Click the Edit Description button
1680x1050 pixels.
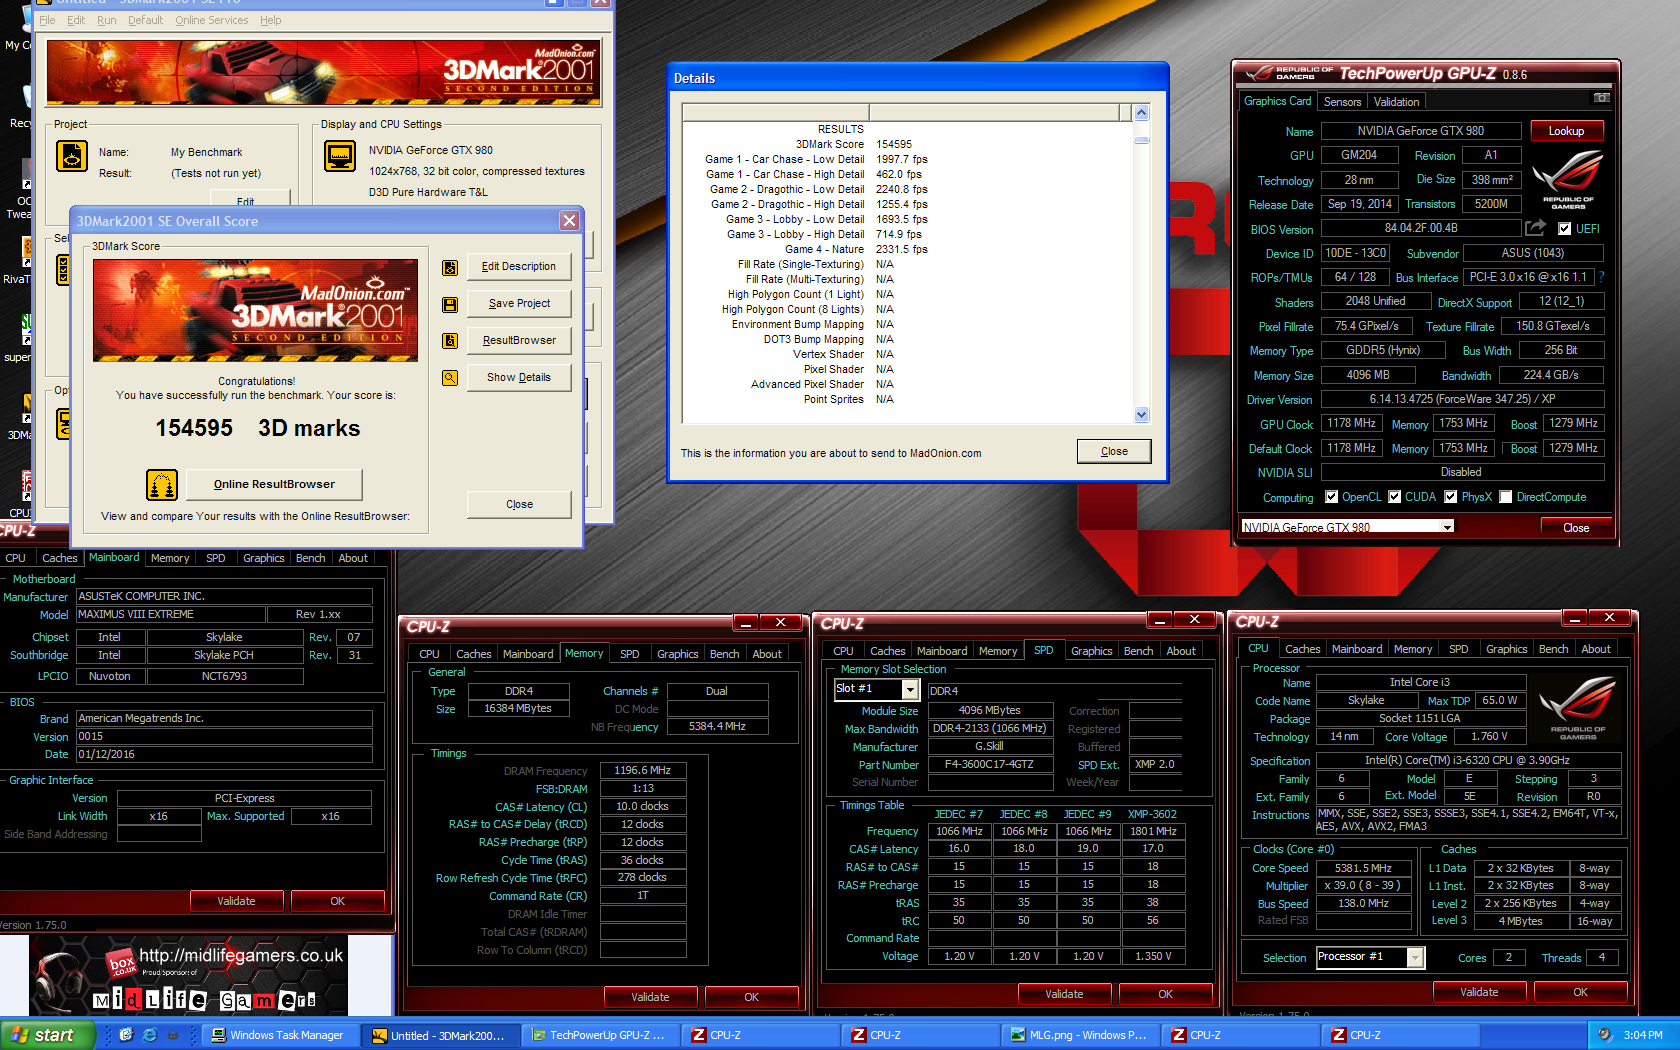point(519,267)
